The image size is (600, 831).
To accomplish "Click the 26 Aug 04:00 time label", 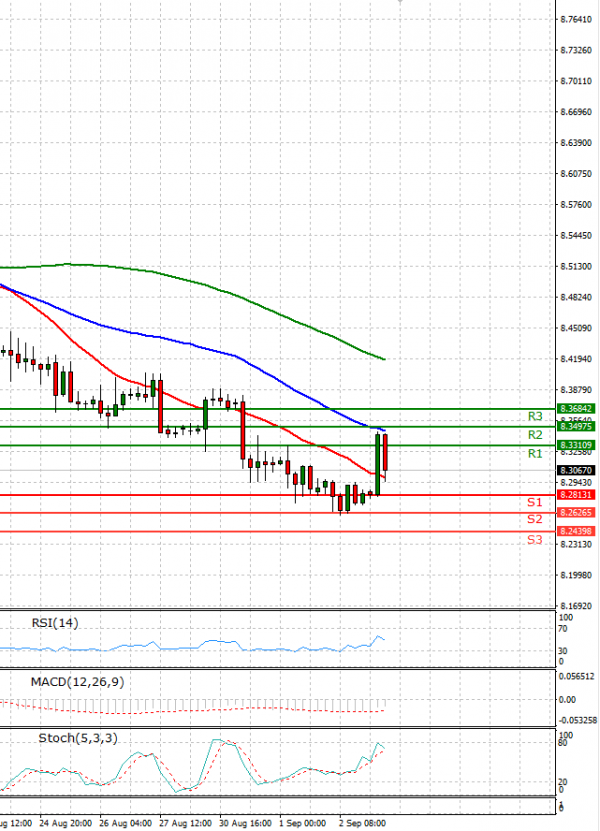I will click(126, 824).
